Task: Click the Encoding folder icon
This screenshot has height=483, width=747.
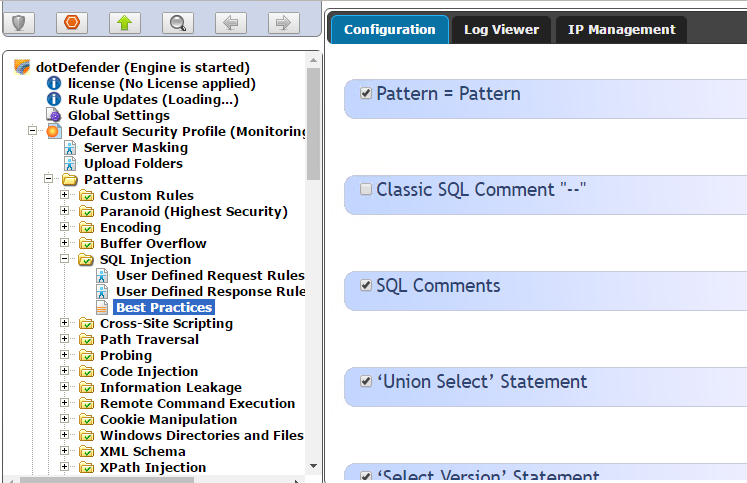Action: 86,228
